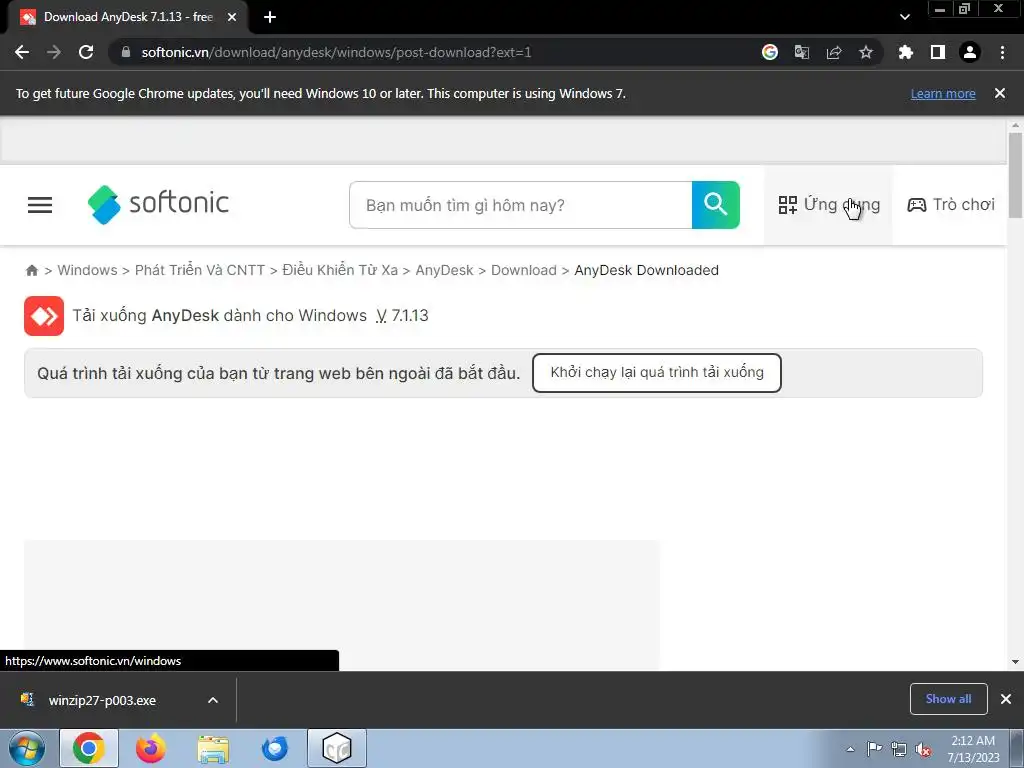Show hidden tray icons arrow
Viewport: 1024px width, 768px height.
click(x=850, y=749)
